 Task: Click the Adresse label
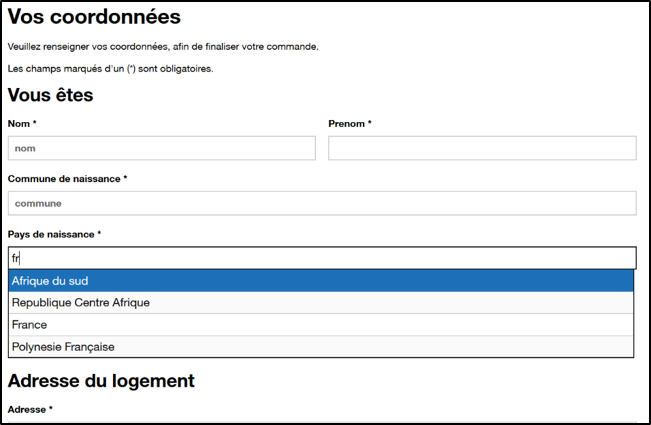[x=26, y=410]
